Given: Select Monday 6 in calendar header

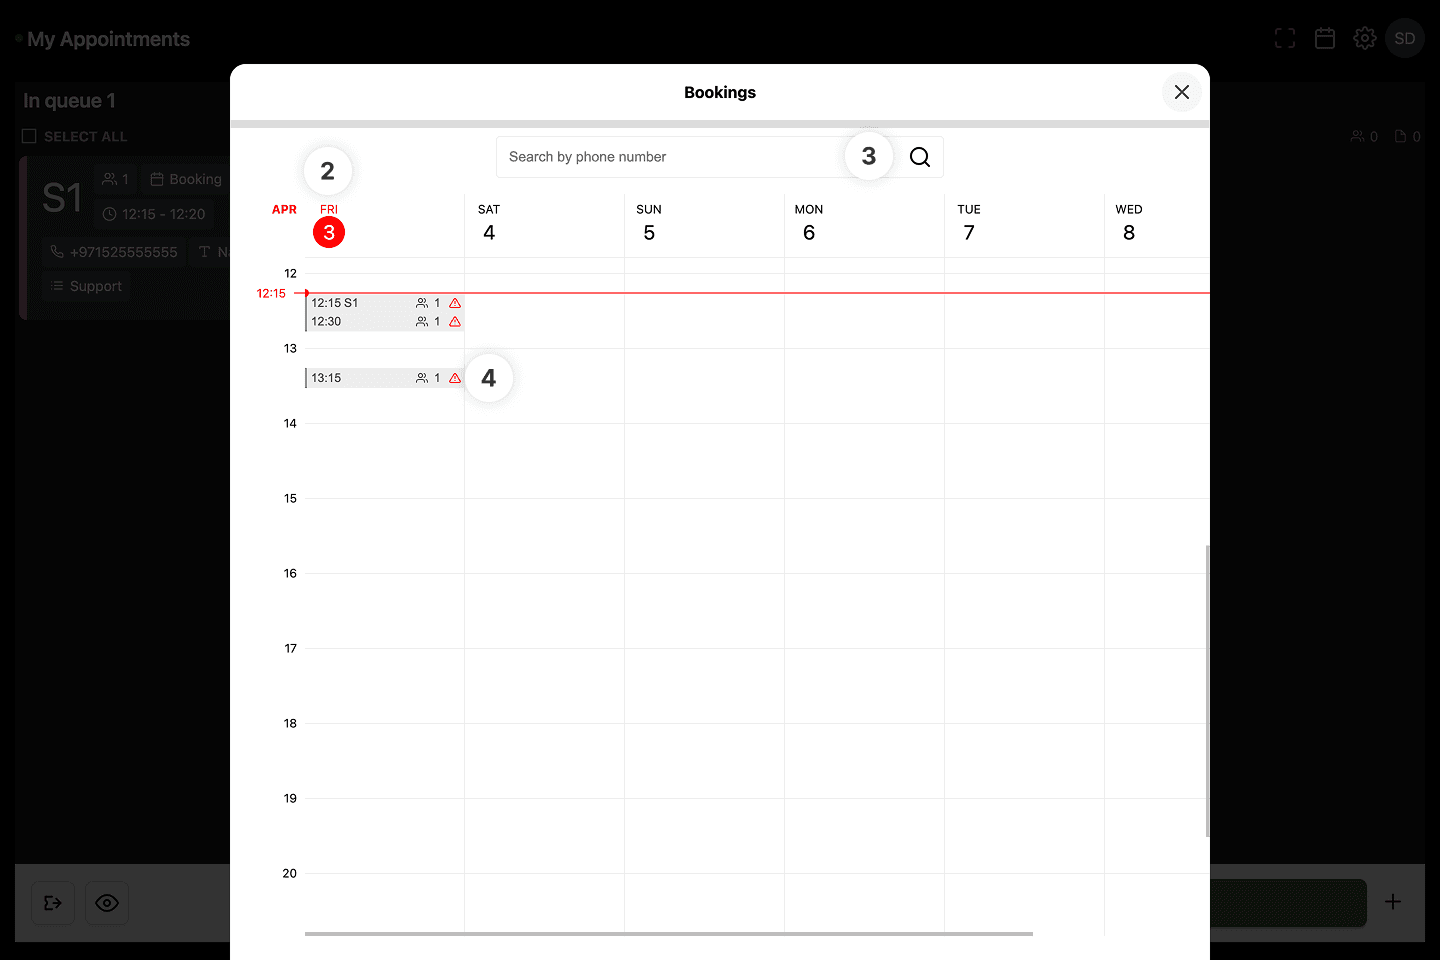Looking at the screenshot, I should tap(809, 225).
